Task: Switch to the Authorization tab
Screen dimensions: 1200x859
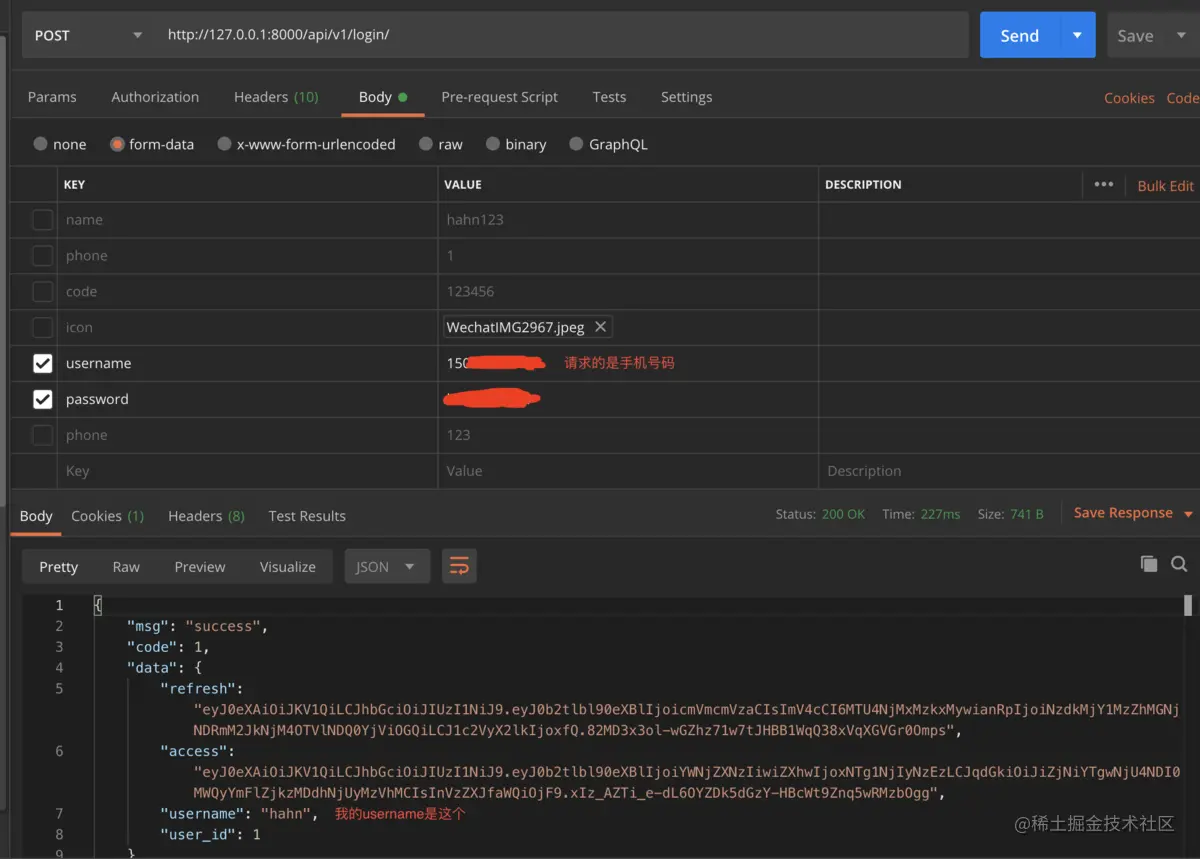Action: point(155,97)
